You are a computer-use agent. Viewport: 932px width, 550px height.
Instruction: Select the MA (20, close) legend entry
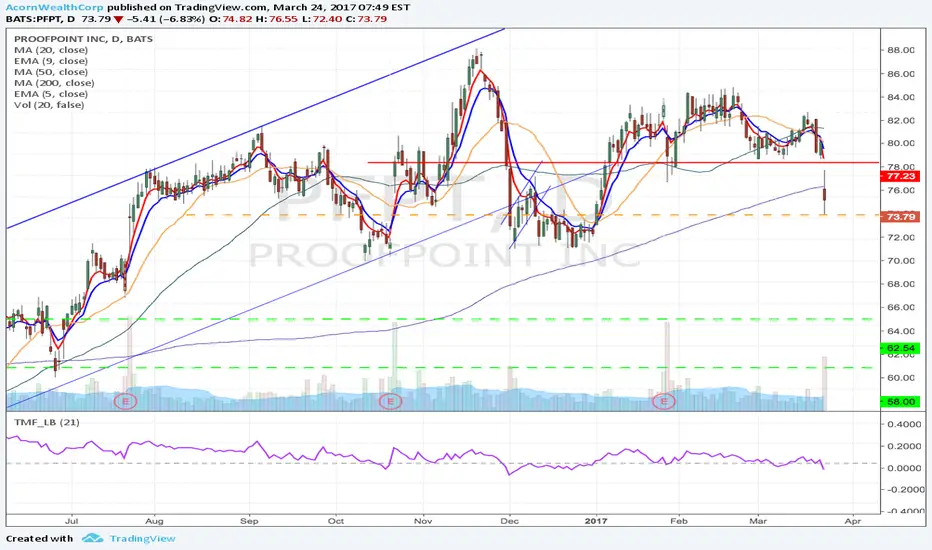click(x=51, y=50)
